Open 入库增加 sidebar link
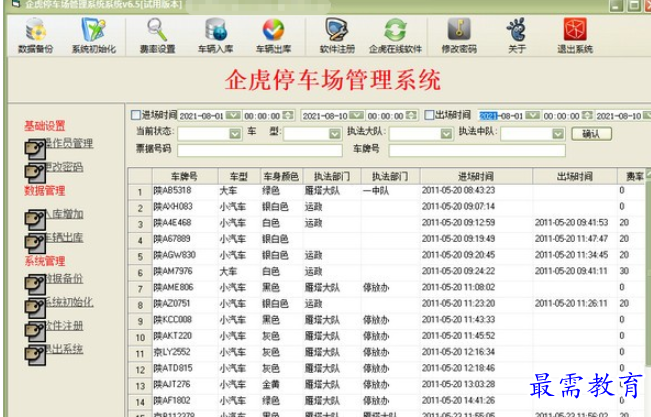The image size is (651, 417). 64,214
